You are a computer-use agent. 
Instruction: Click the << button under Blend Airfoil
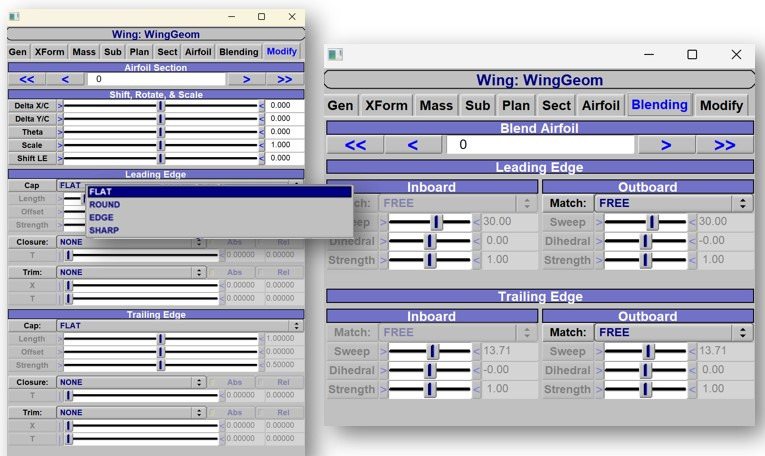pos(355,145)
